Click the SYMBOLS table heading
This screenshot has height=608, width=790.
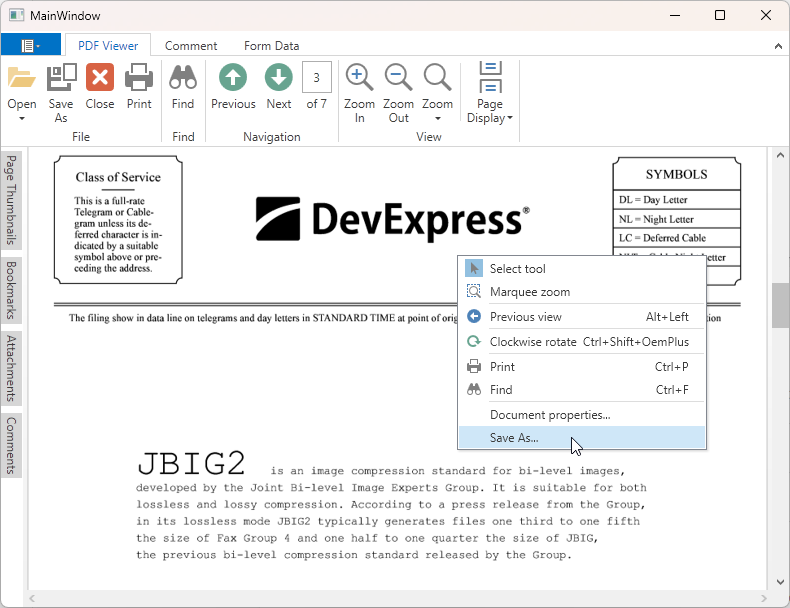point(676,174)
